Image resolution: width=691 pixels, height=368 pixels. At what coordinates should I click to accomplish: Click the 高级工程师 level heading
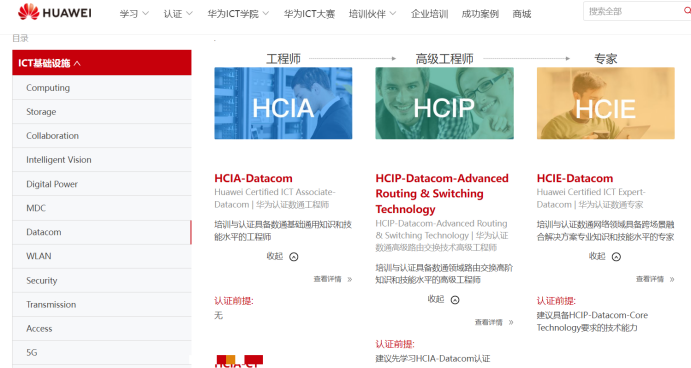click(444, 59)
